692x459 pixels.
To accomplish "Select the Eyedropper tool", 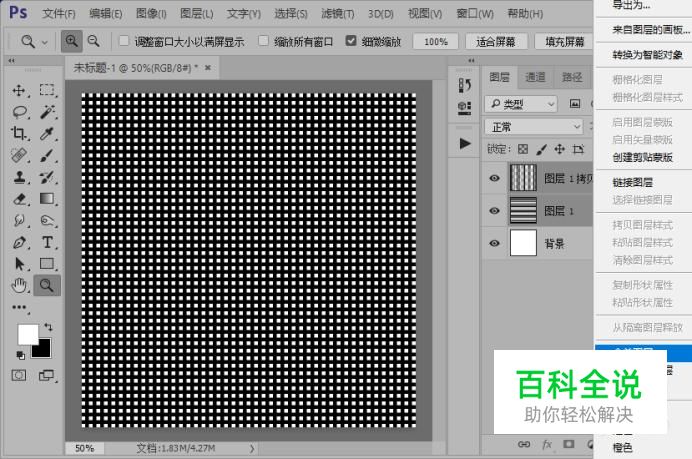I will tap(47, 133).
